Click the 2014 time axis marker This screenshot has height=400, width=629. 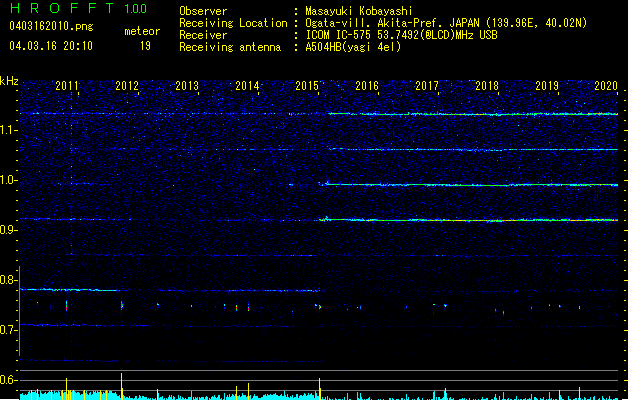click(247, 86)
